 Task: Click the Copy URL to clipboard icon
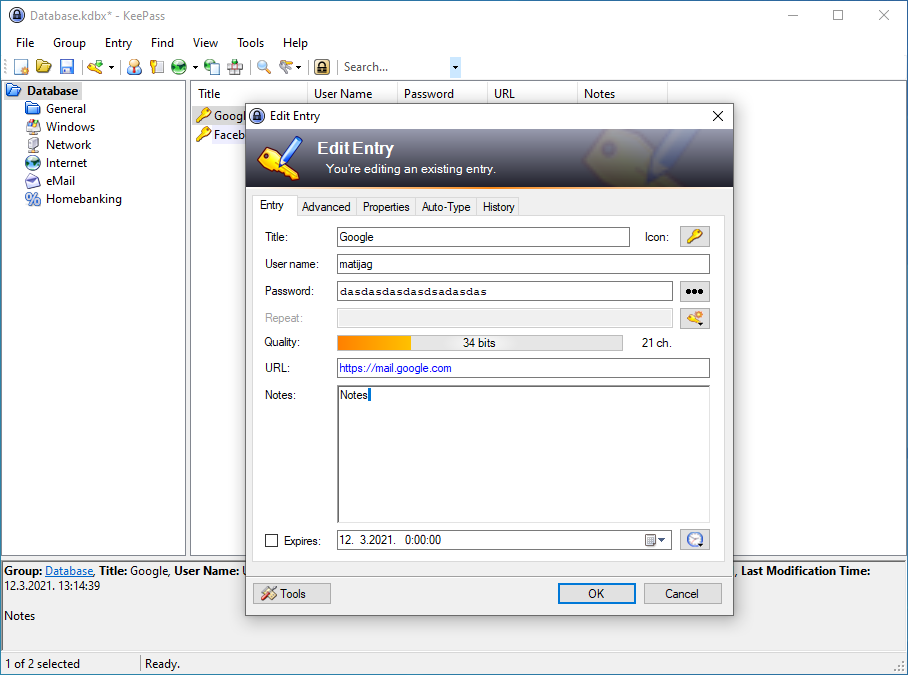click(212, 67)
